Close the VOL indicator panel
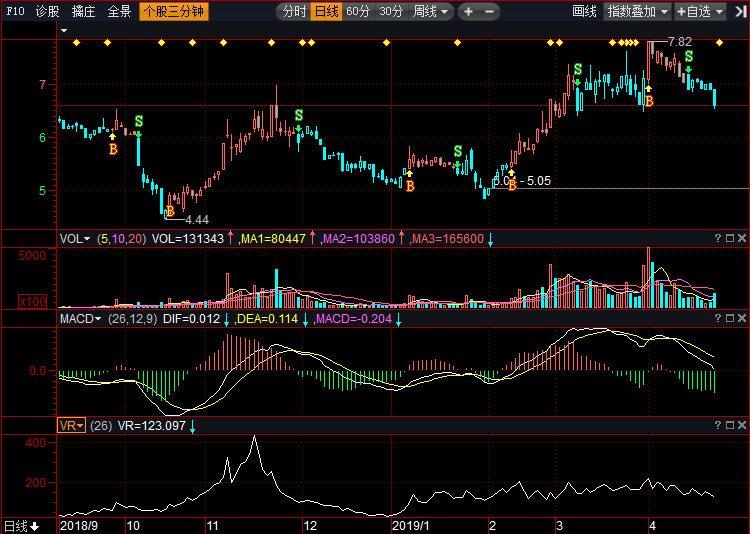Screen dimensions: 750x534 (742, 238)
